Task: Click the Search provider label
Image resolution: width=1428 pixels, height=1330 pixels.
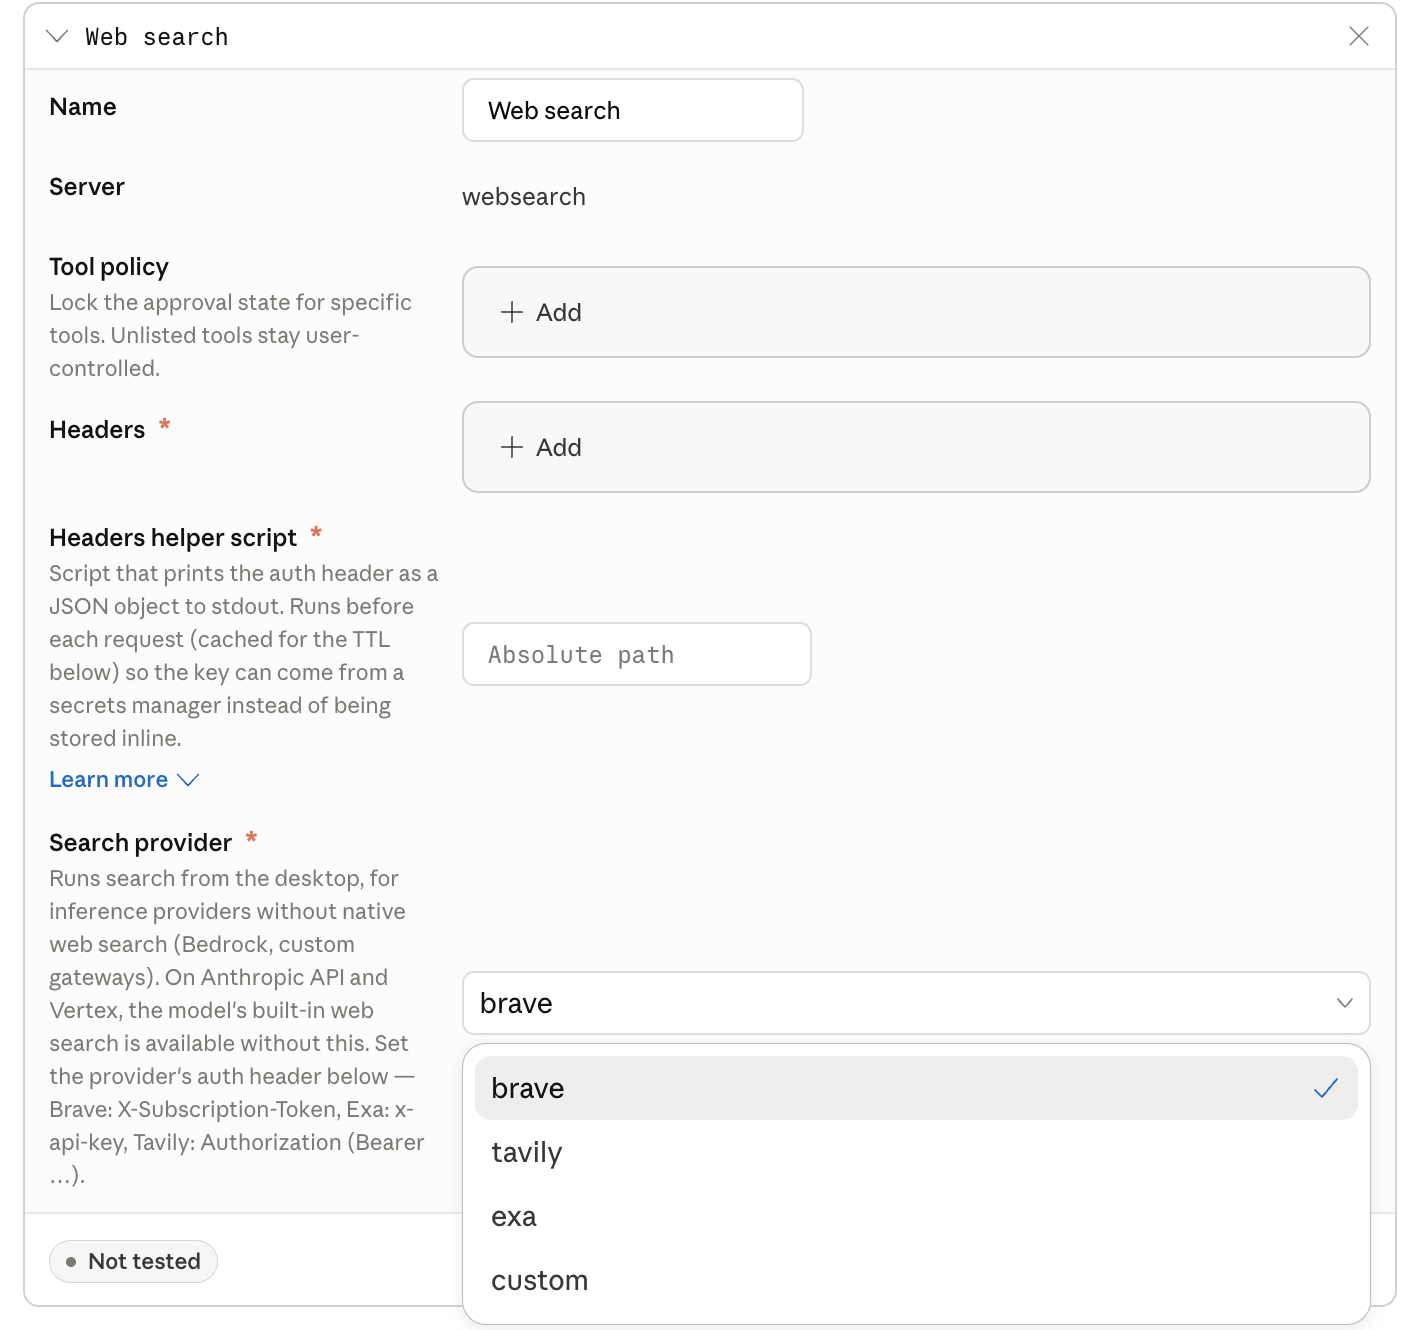Action: point(141,843)
